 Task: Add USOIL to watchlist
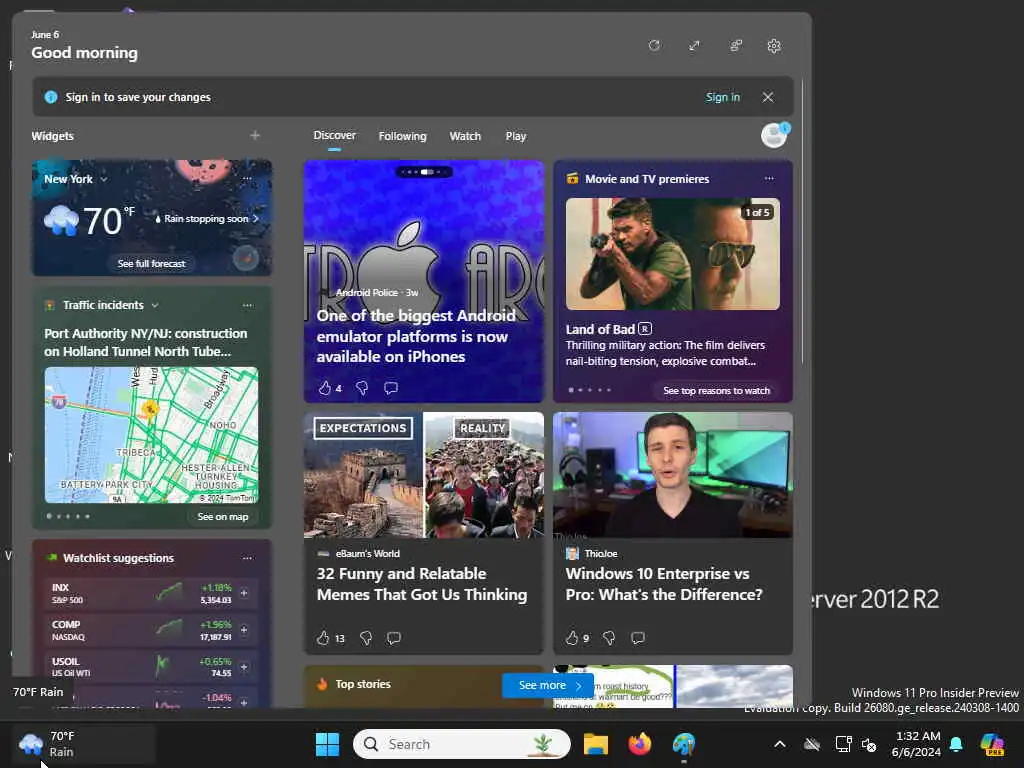pos(244,667)
